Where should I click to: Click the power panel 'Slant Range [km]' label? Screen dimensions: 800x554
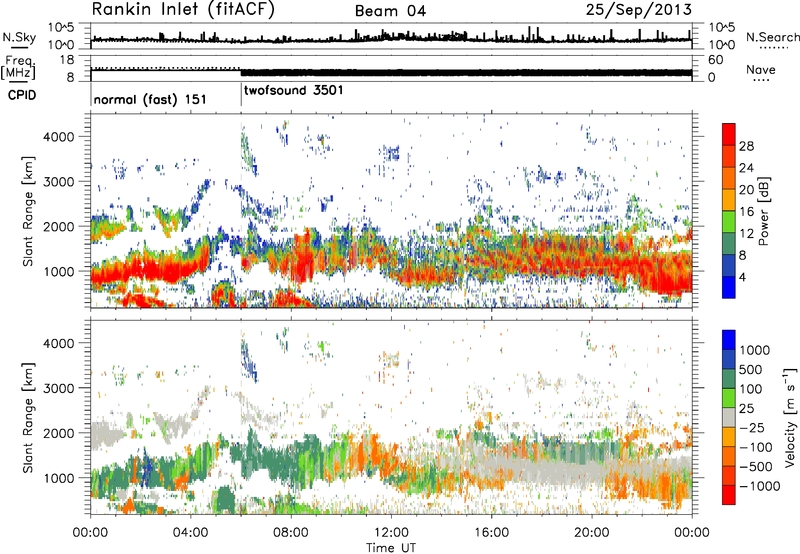(x=28, y=211)
